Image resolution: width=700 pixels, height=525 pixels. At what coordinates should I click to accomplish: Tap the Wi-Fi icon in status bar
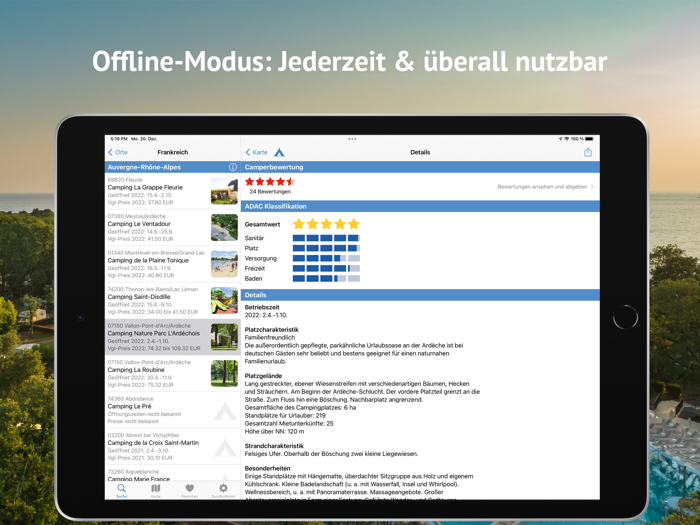[567, 139]
